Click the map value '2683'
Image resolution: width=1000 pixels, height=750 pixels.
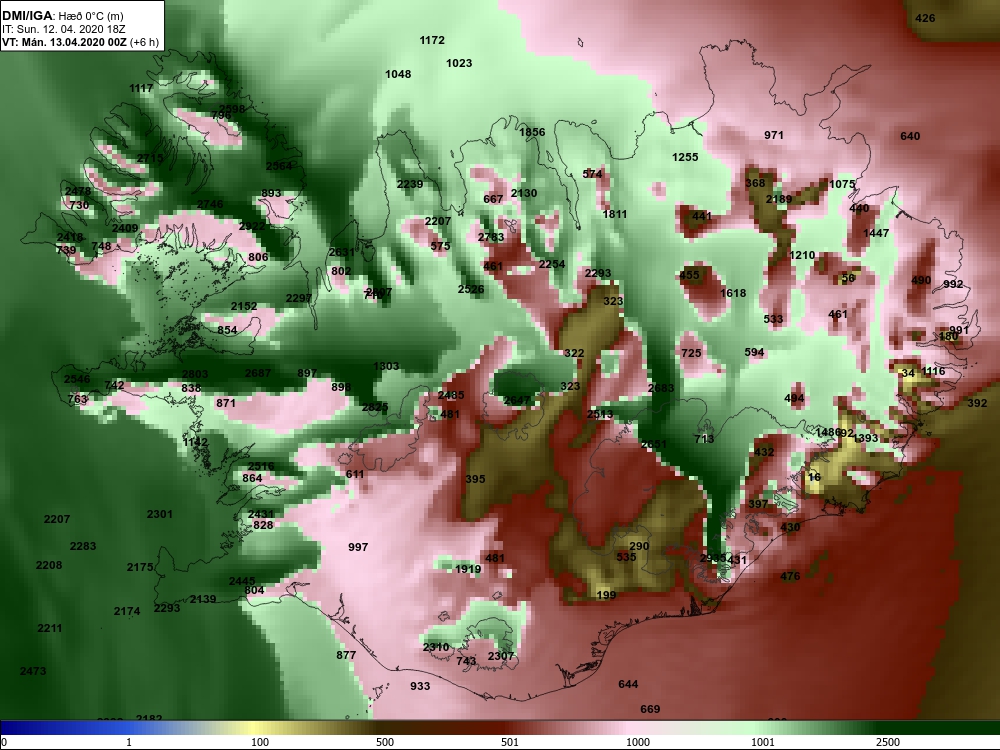tap(661, 388)
